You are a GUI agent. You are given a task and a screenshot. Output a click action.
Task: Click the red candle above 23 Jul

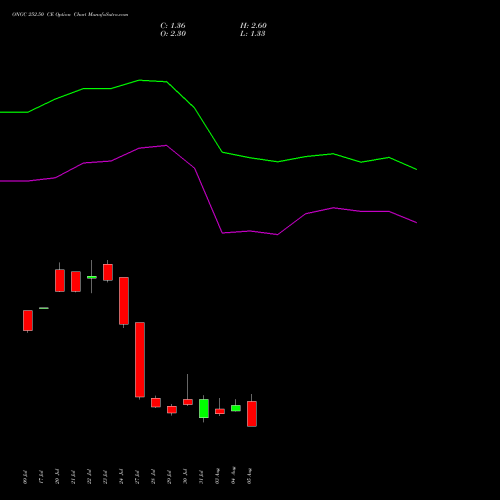point(108,272)
